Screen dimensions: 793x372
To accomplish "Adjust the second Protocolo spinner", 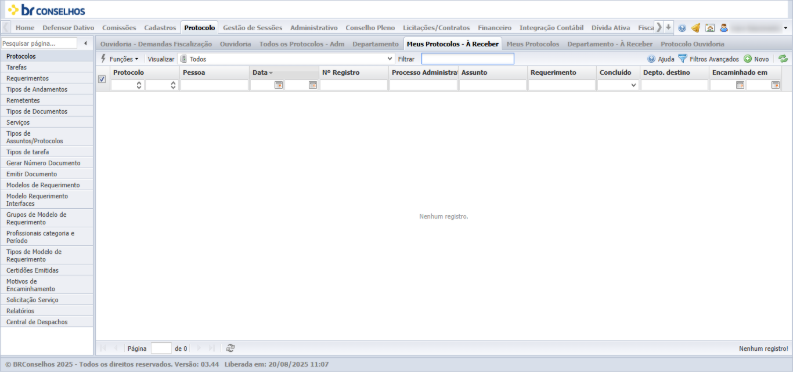I will point(173,85).
